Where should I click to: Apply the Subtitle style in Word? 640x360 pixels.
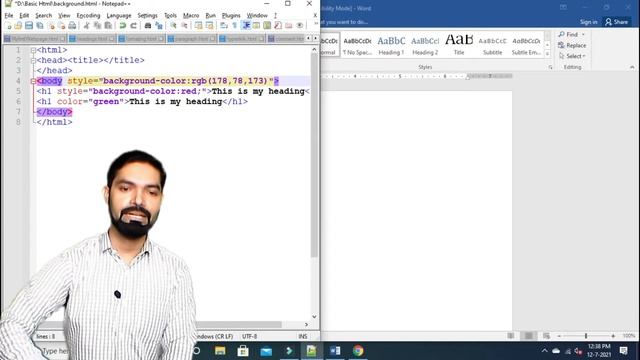click(x=492, y=45)
